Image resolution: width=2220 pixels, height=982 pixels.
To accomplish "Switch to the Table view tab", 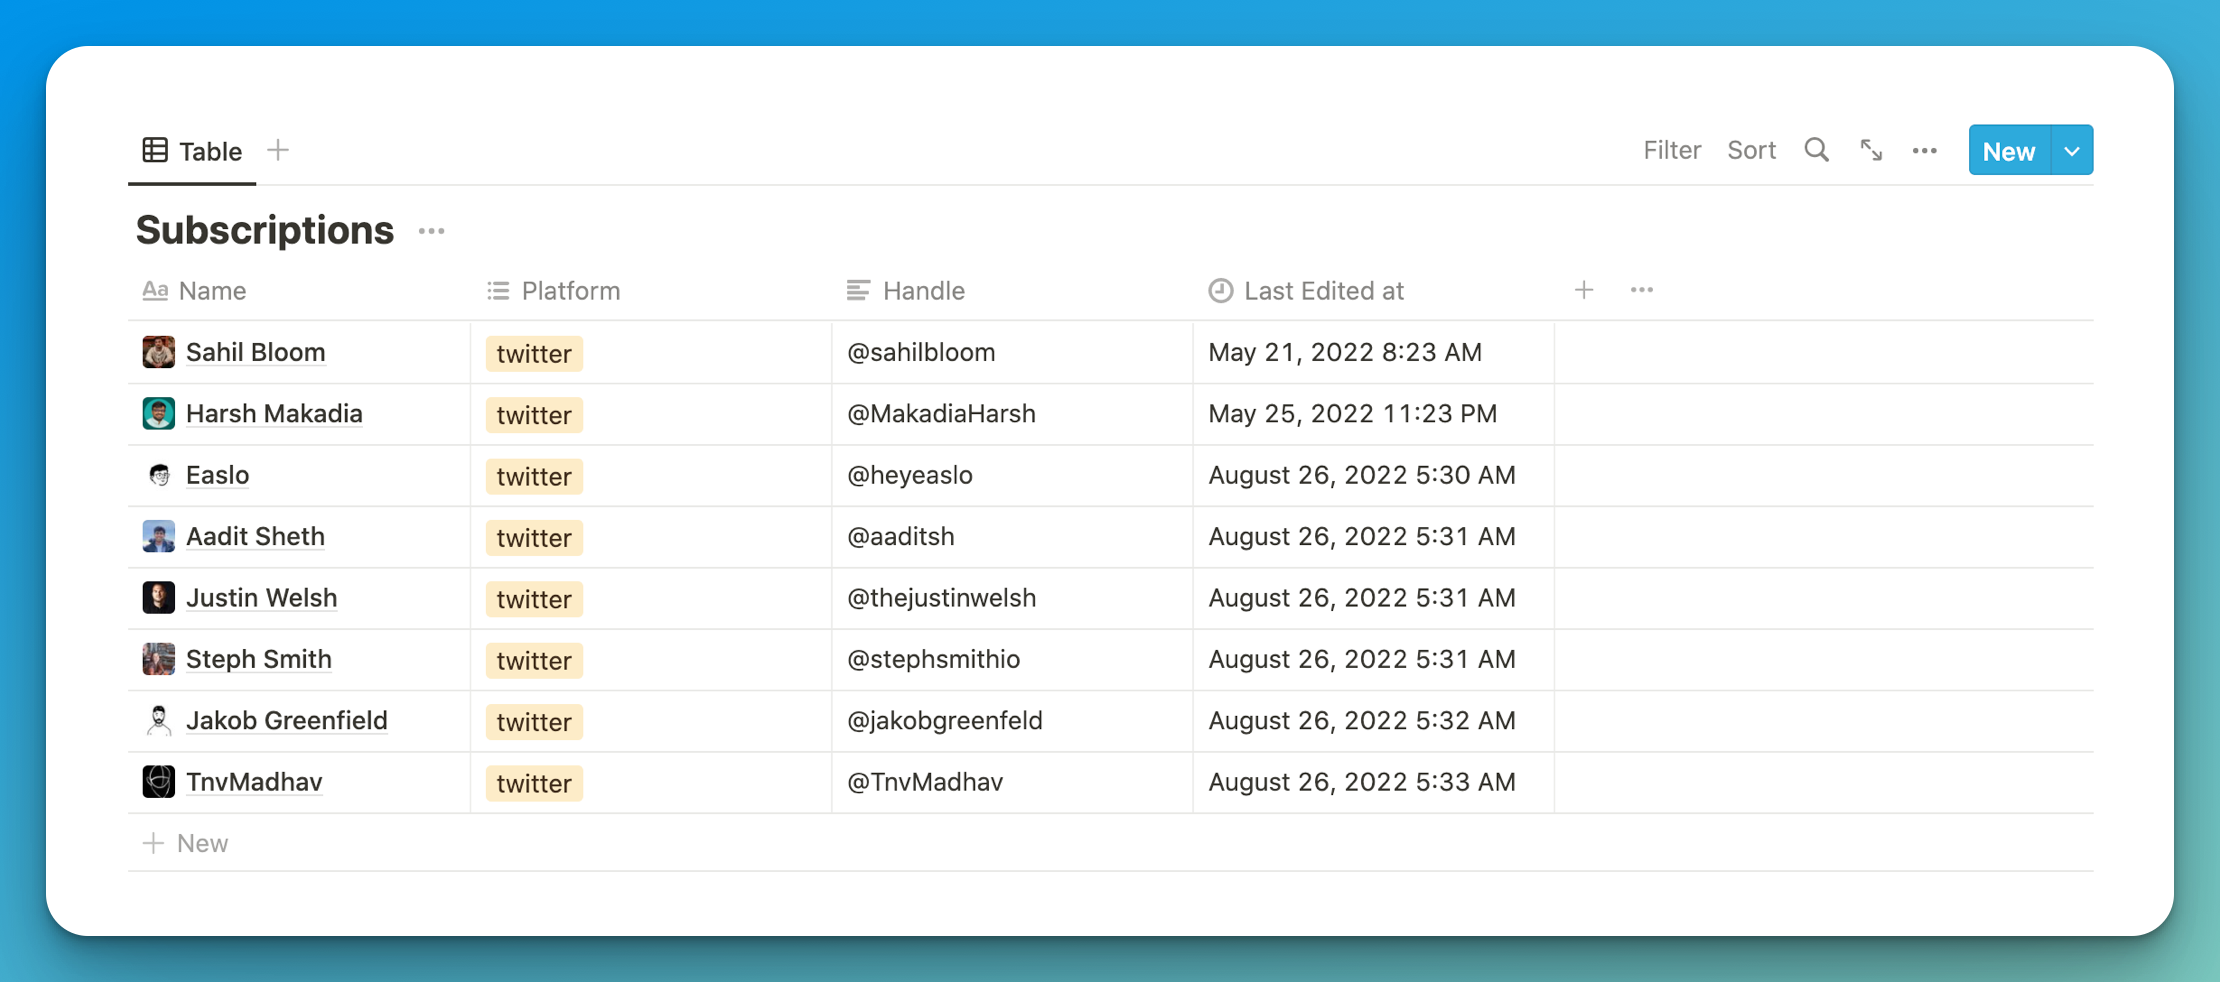I will [x=193, y=151].
